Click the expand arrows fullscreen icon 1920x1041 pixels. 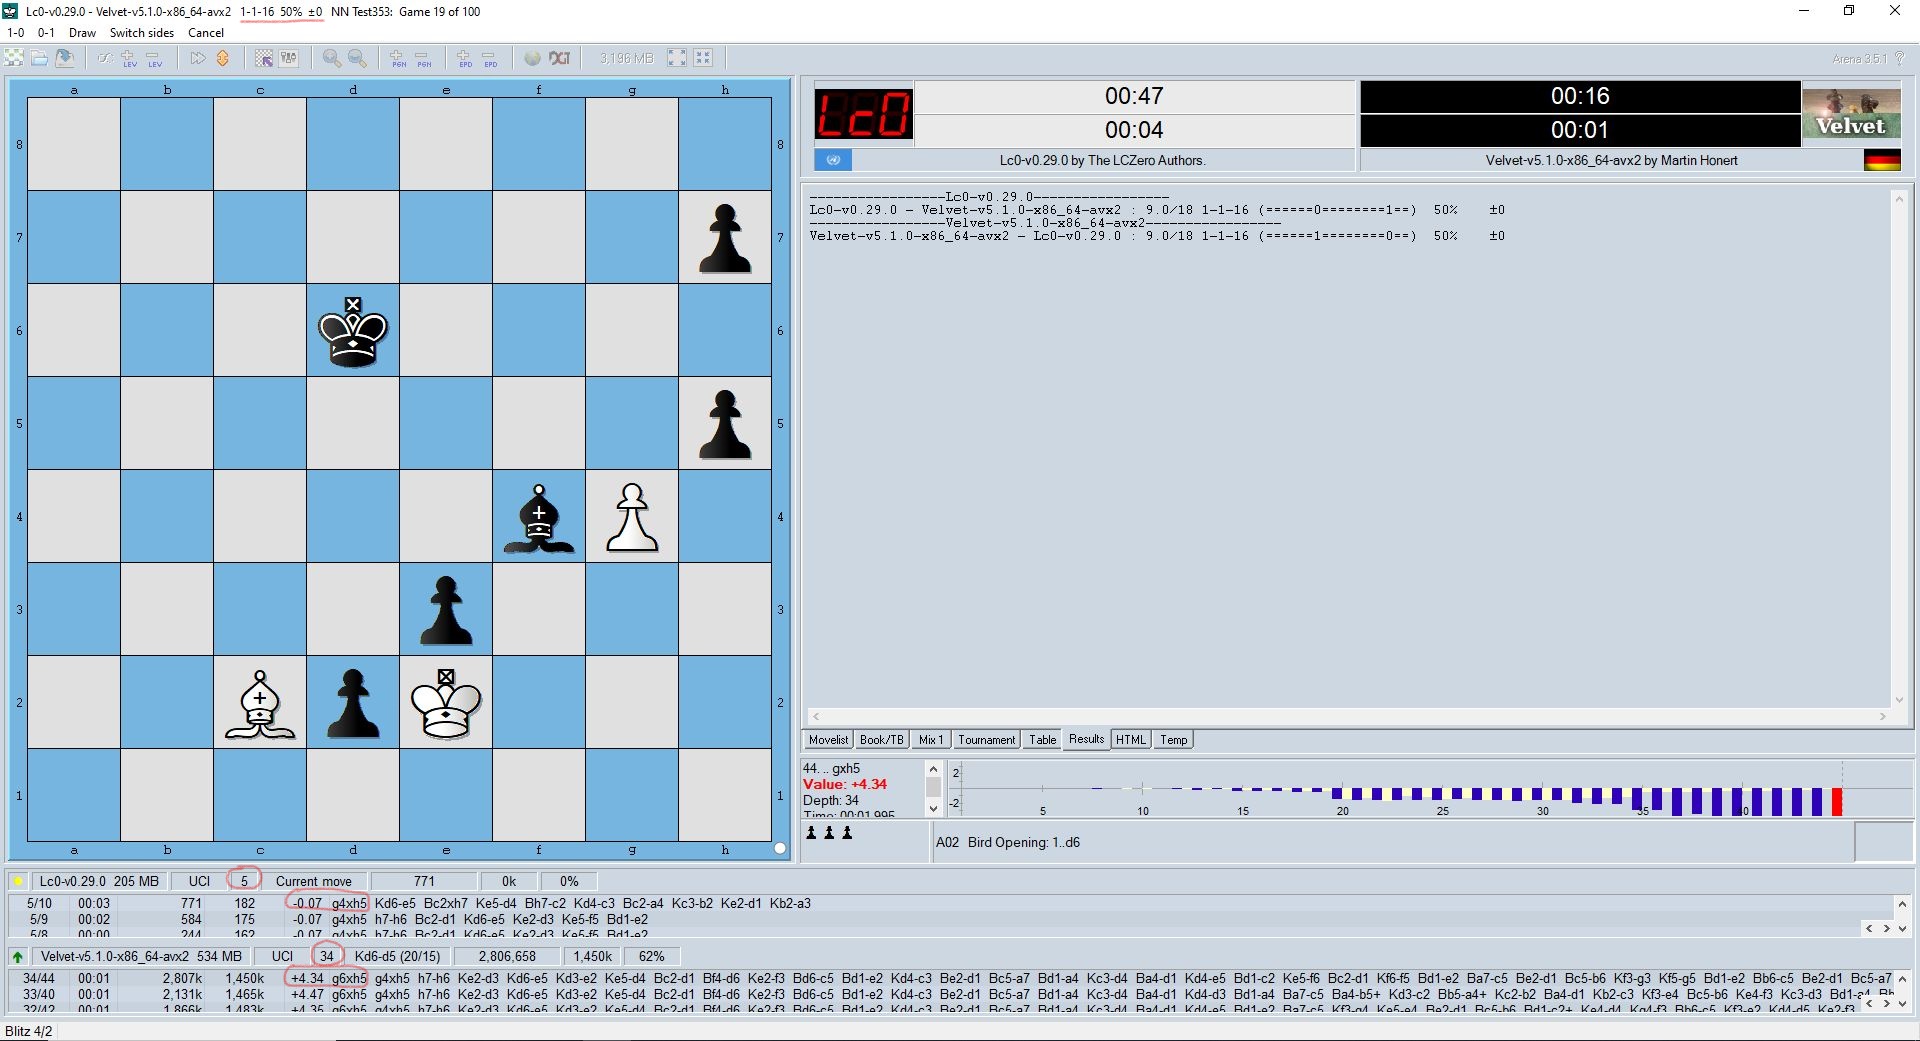click(x=677, y=58)
